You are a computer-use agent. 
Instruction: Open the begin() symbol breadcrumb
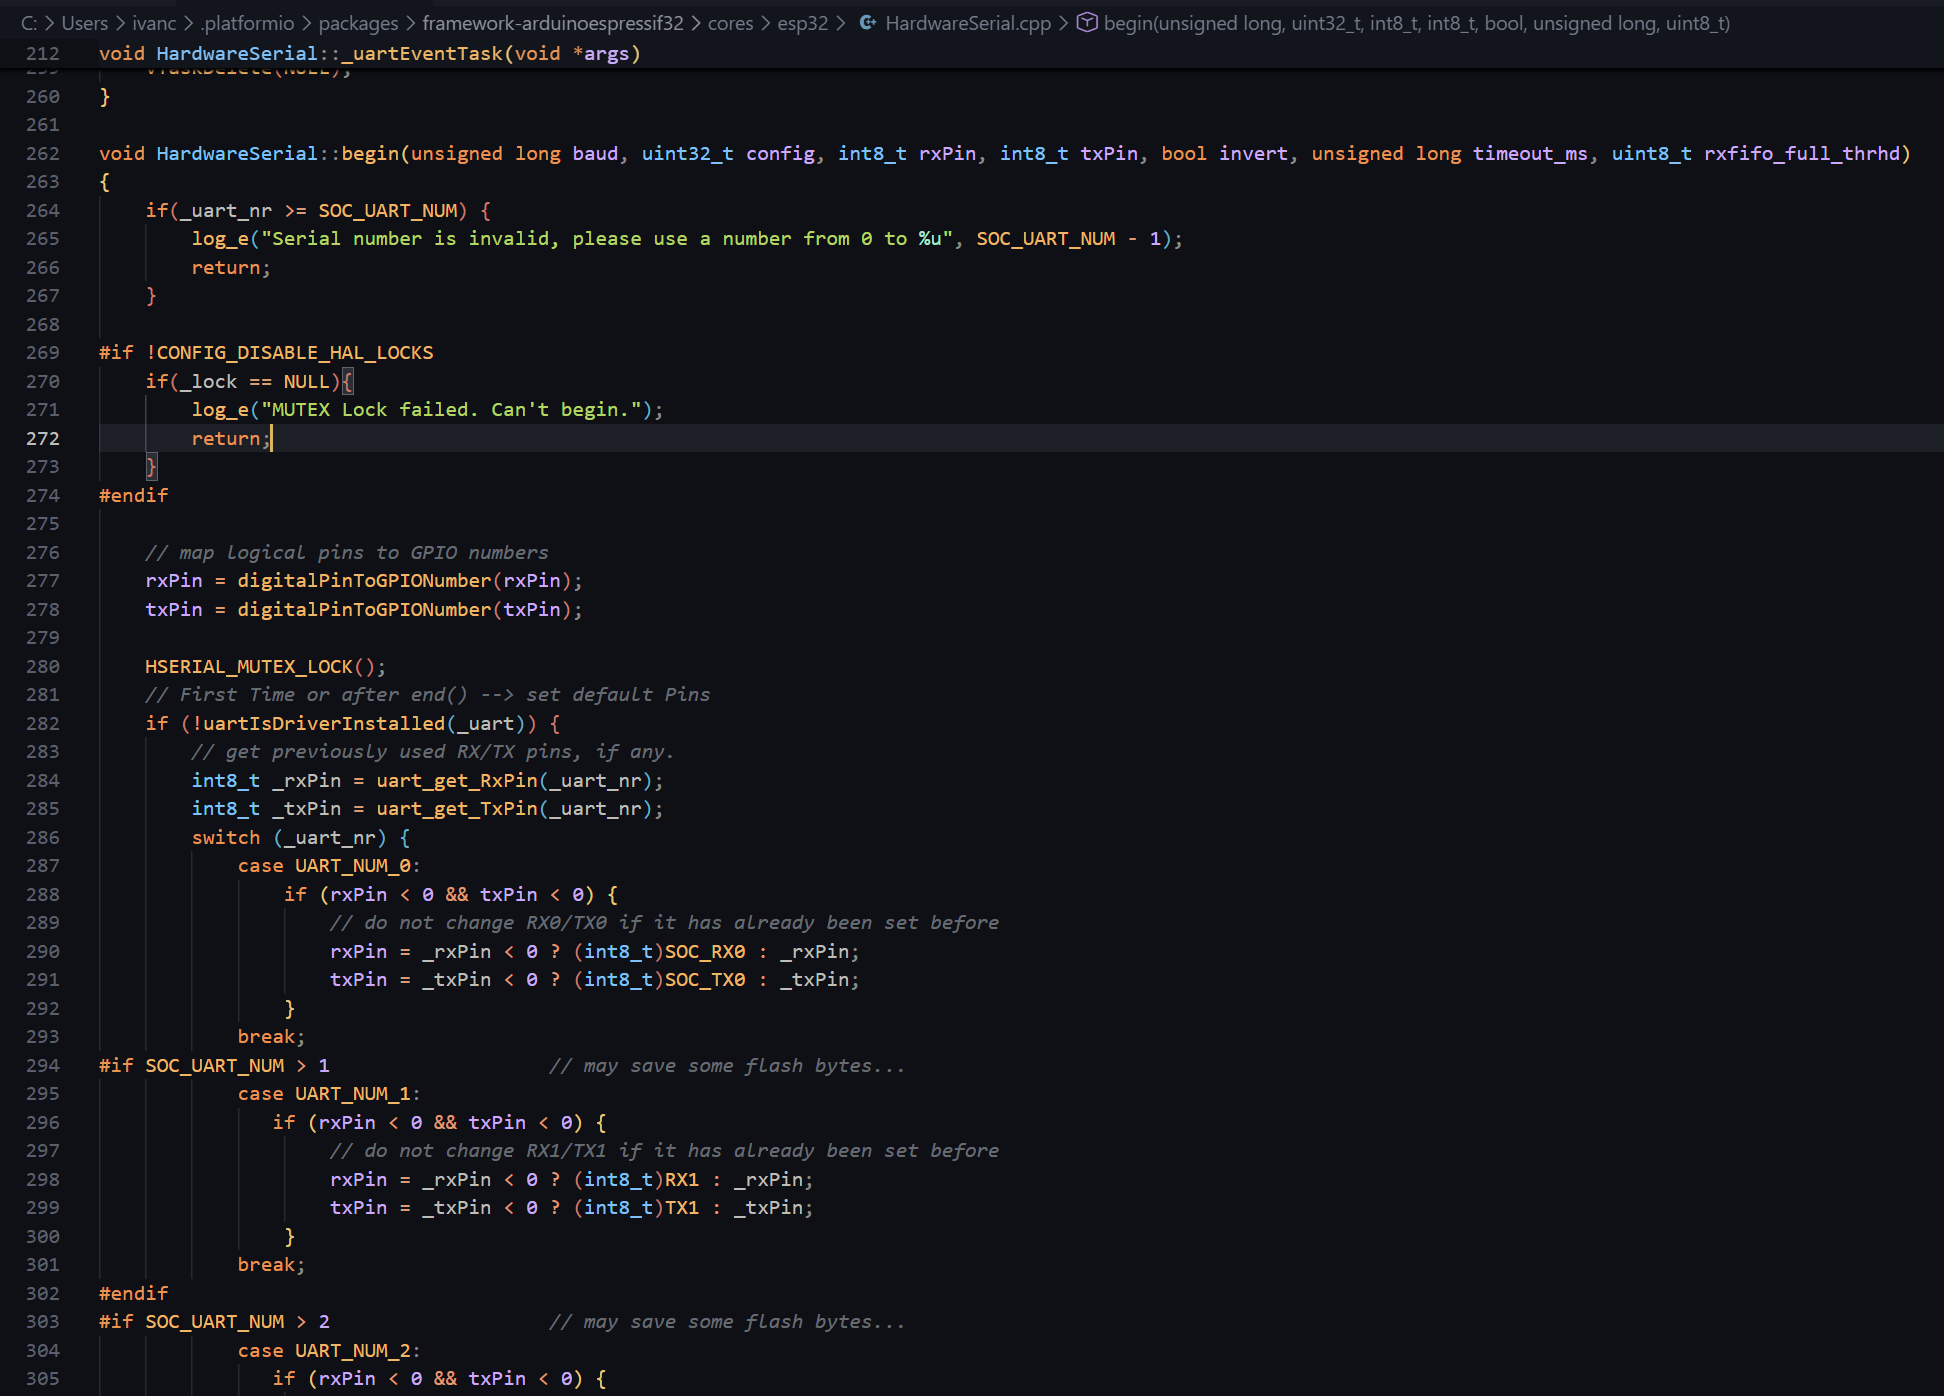[1416, 23]
